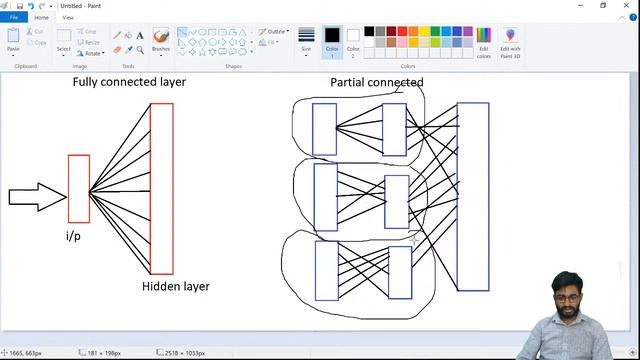The height and width of the screenshot is (360, 640).
Task: Switch to the View tab
Action: tap(68, 18)
